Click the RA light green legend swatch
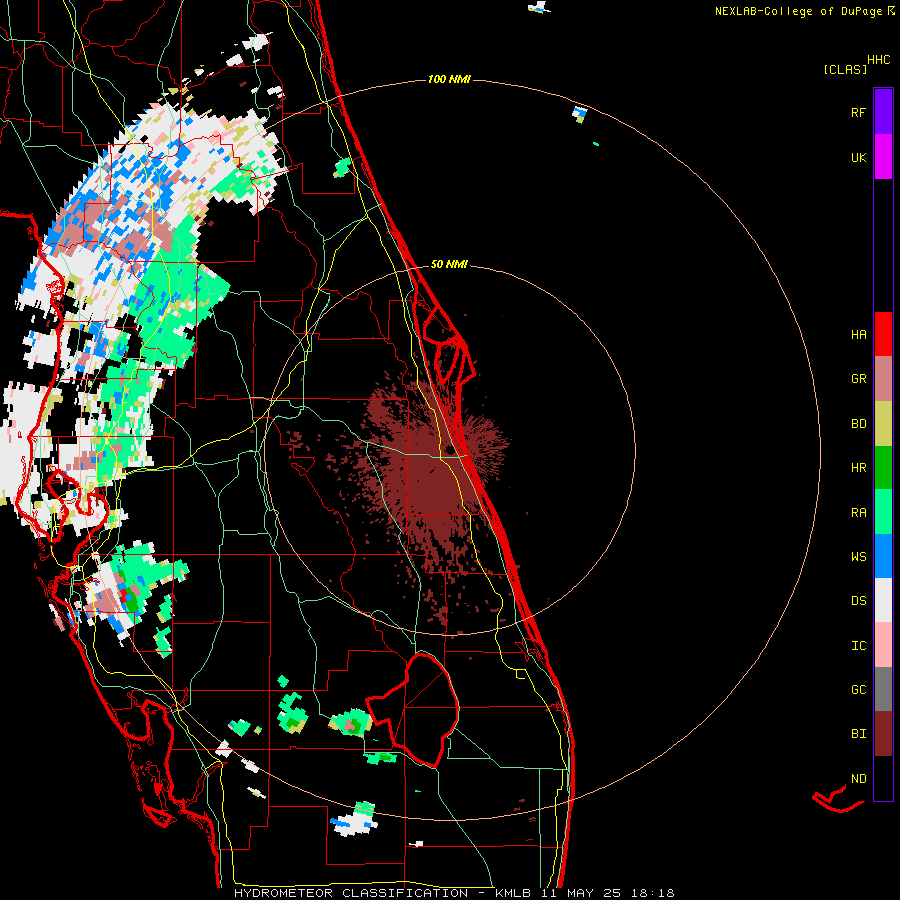Viewport: 900px width, 900px height. (x=883, y=512)
